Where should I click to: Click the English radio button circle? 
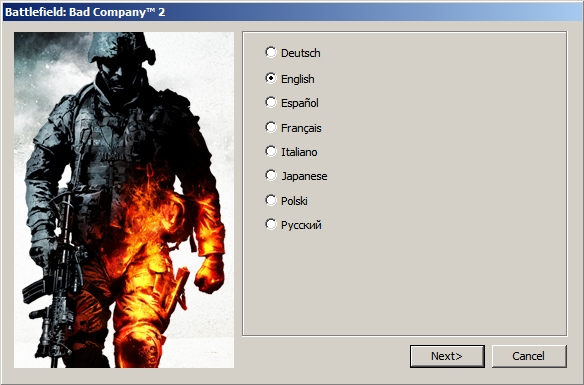tap(271, 78)
